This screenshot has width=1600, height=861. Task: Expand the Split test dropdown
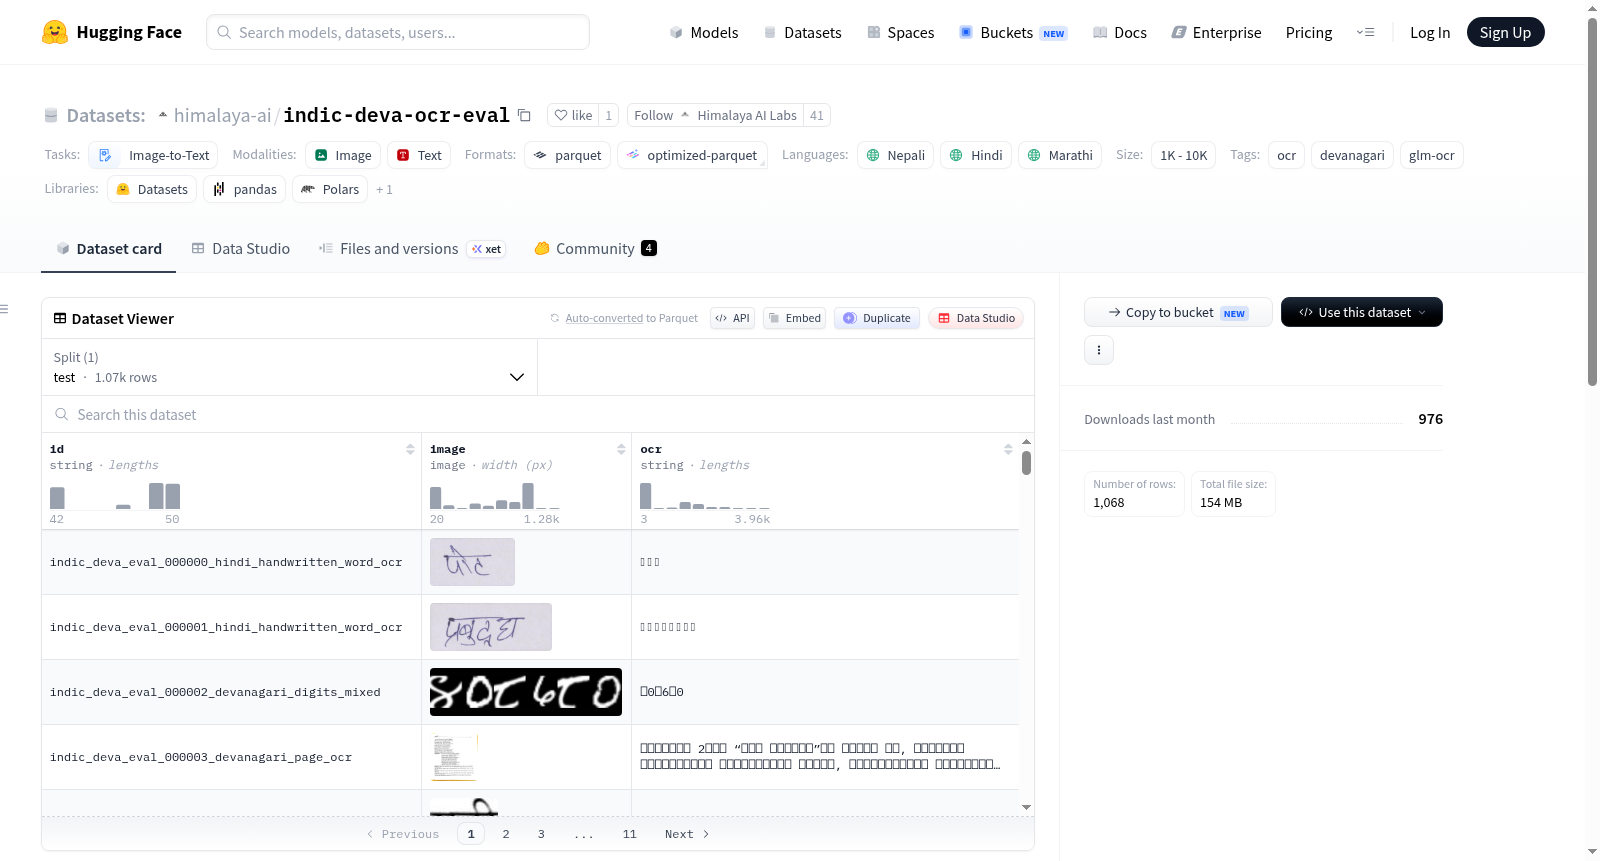click(289, 367)
